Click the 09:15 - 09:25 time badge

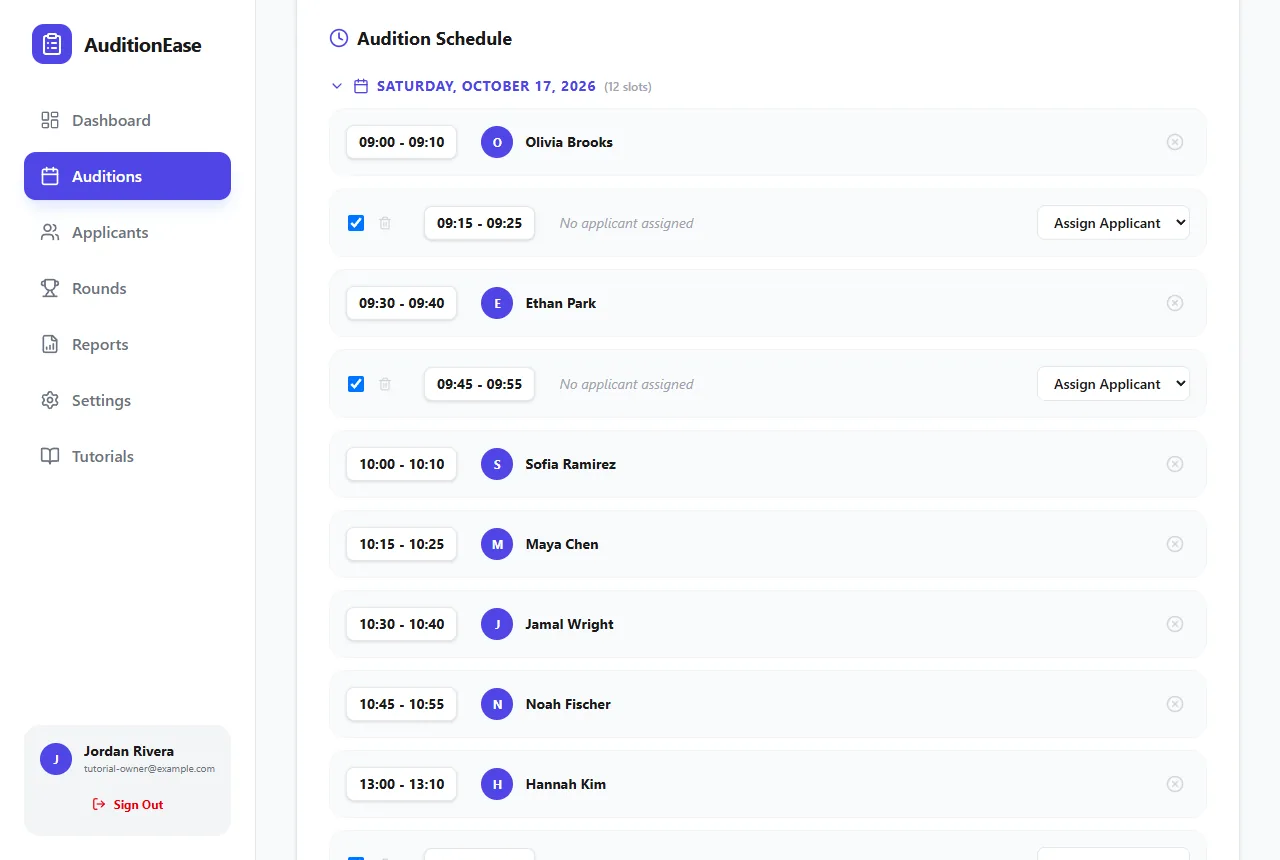(x=479, y=223)
